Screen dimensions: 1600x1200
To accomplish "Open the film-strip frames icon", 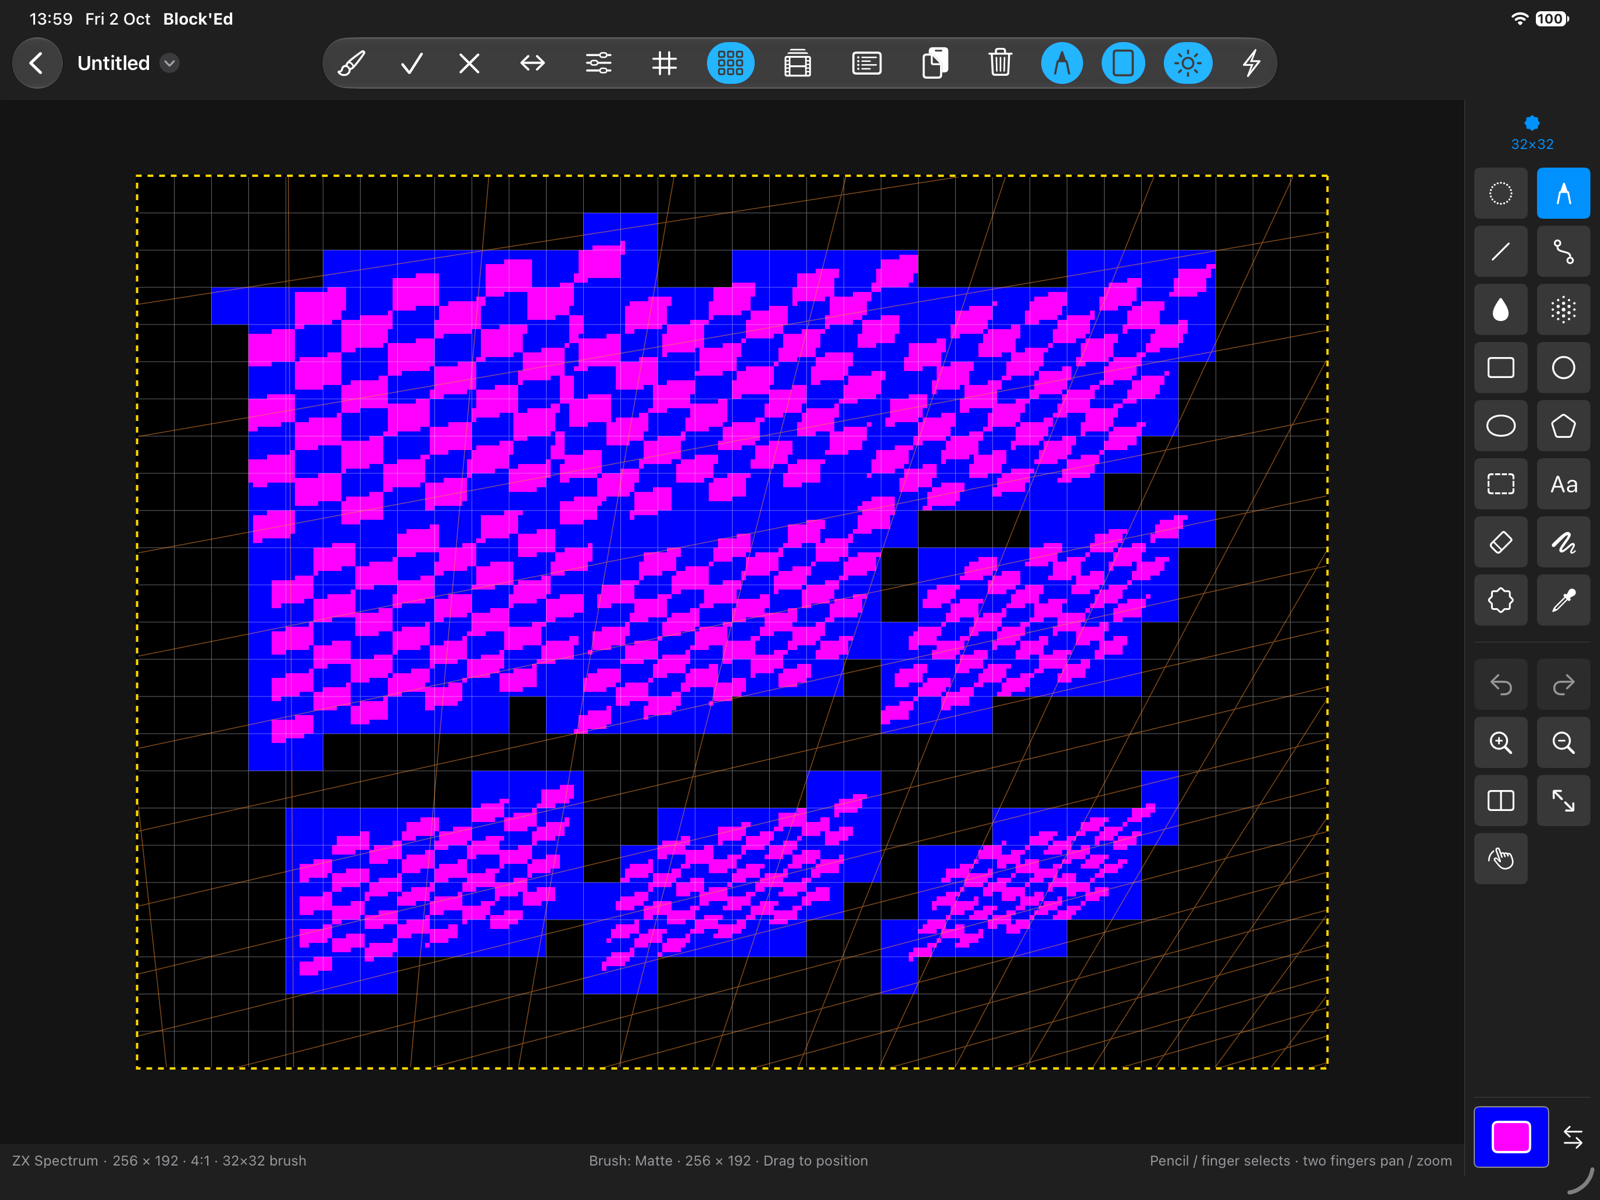I will click(797, 63).
